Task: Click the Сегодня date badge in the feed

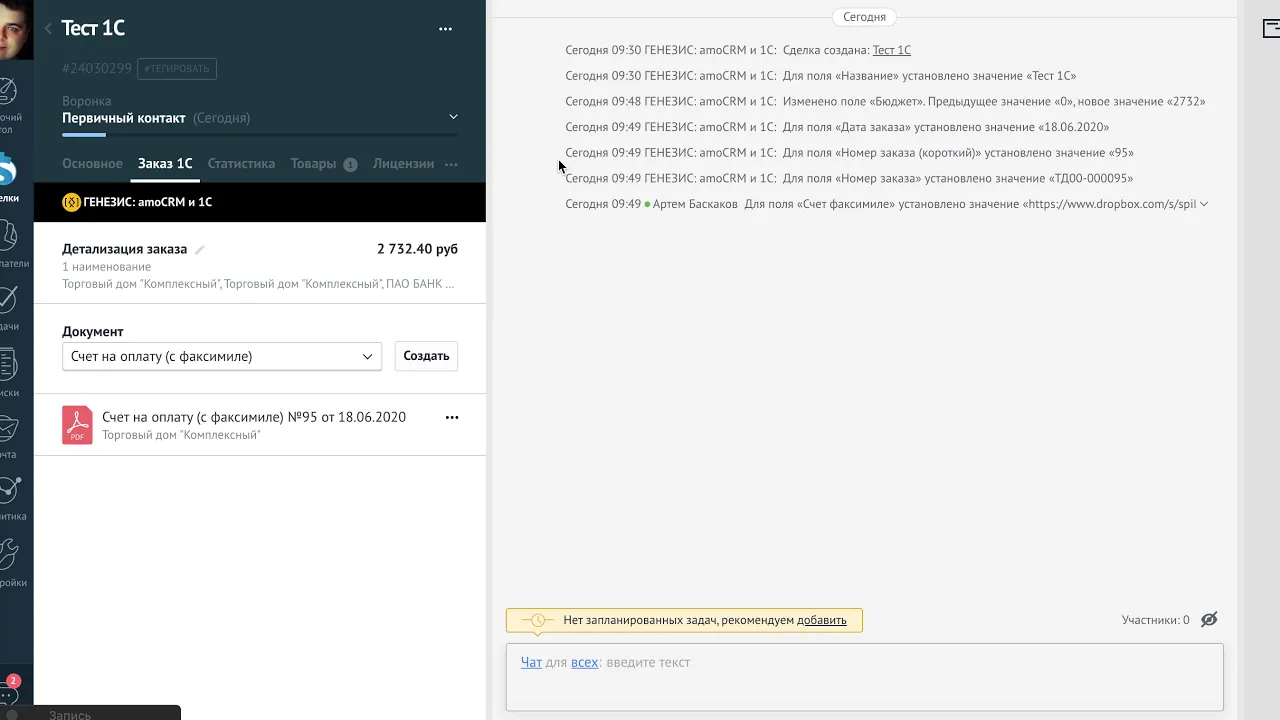Action: click(x=864, y=17)
